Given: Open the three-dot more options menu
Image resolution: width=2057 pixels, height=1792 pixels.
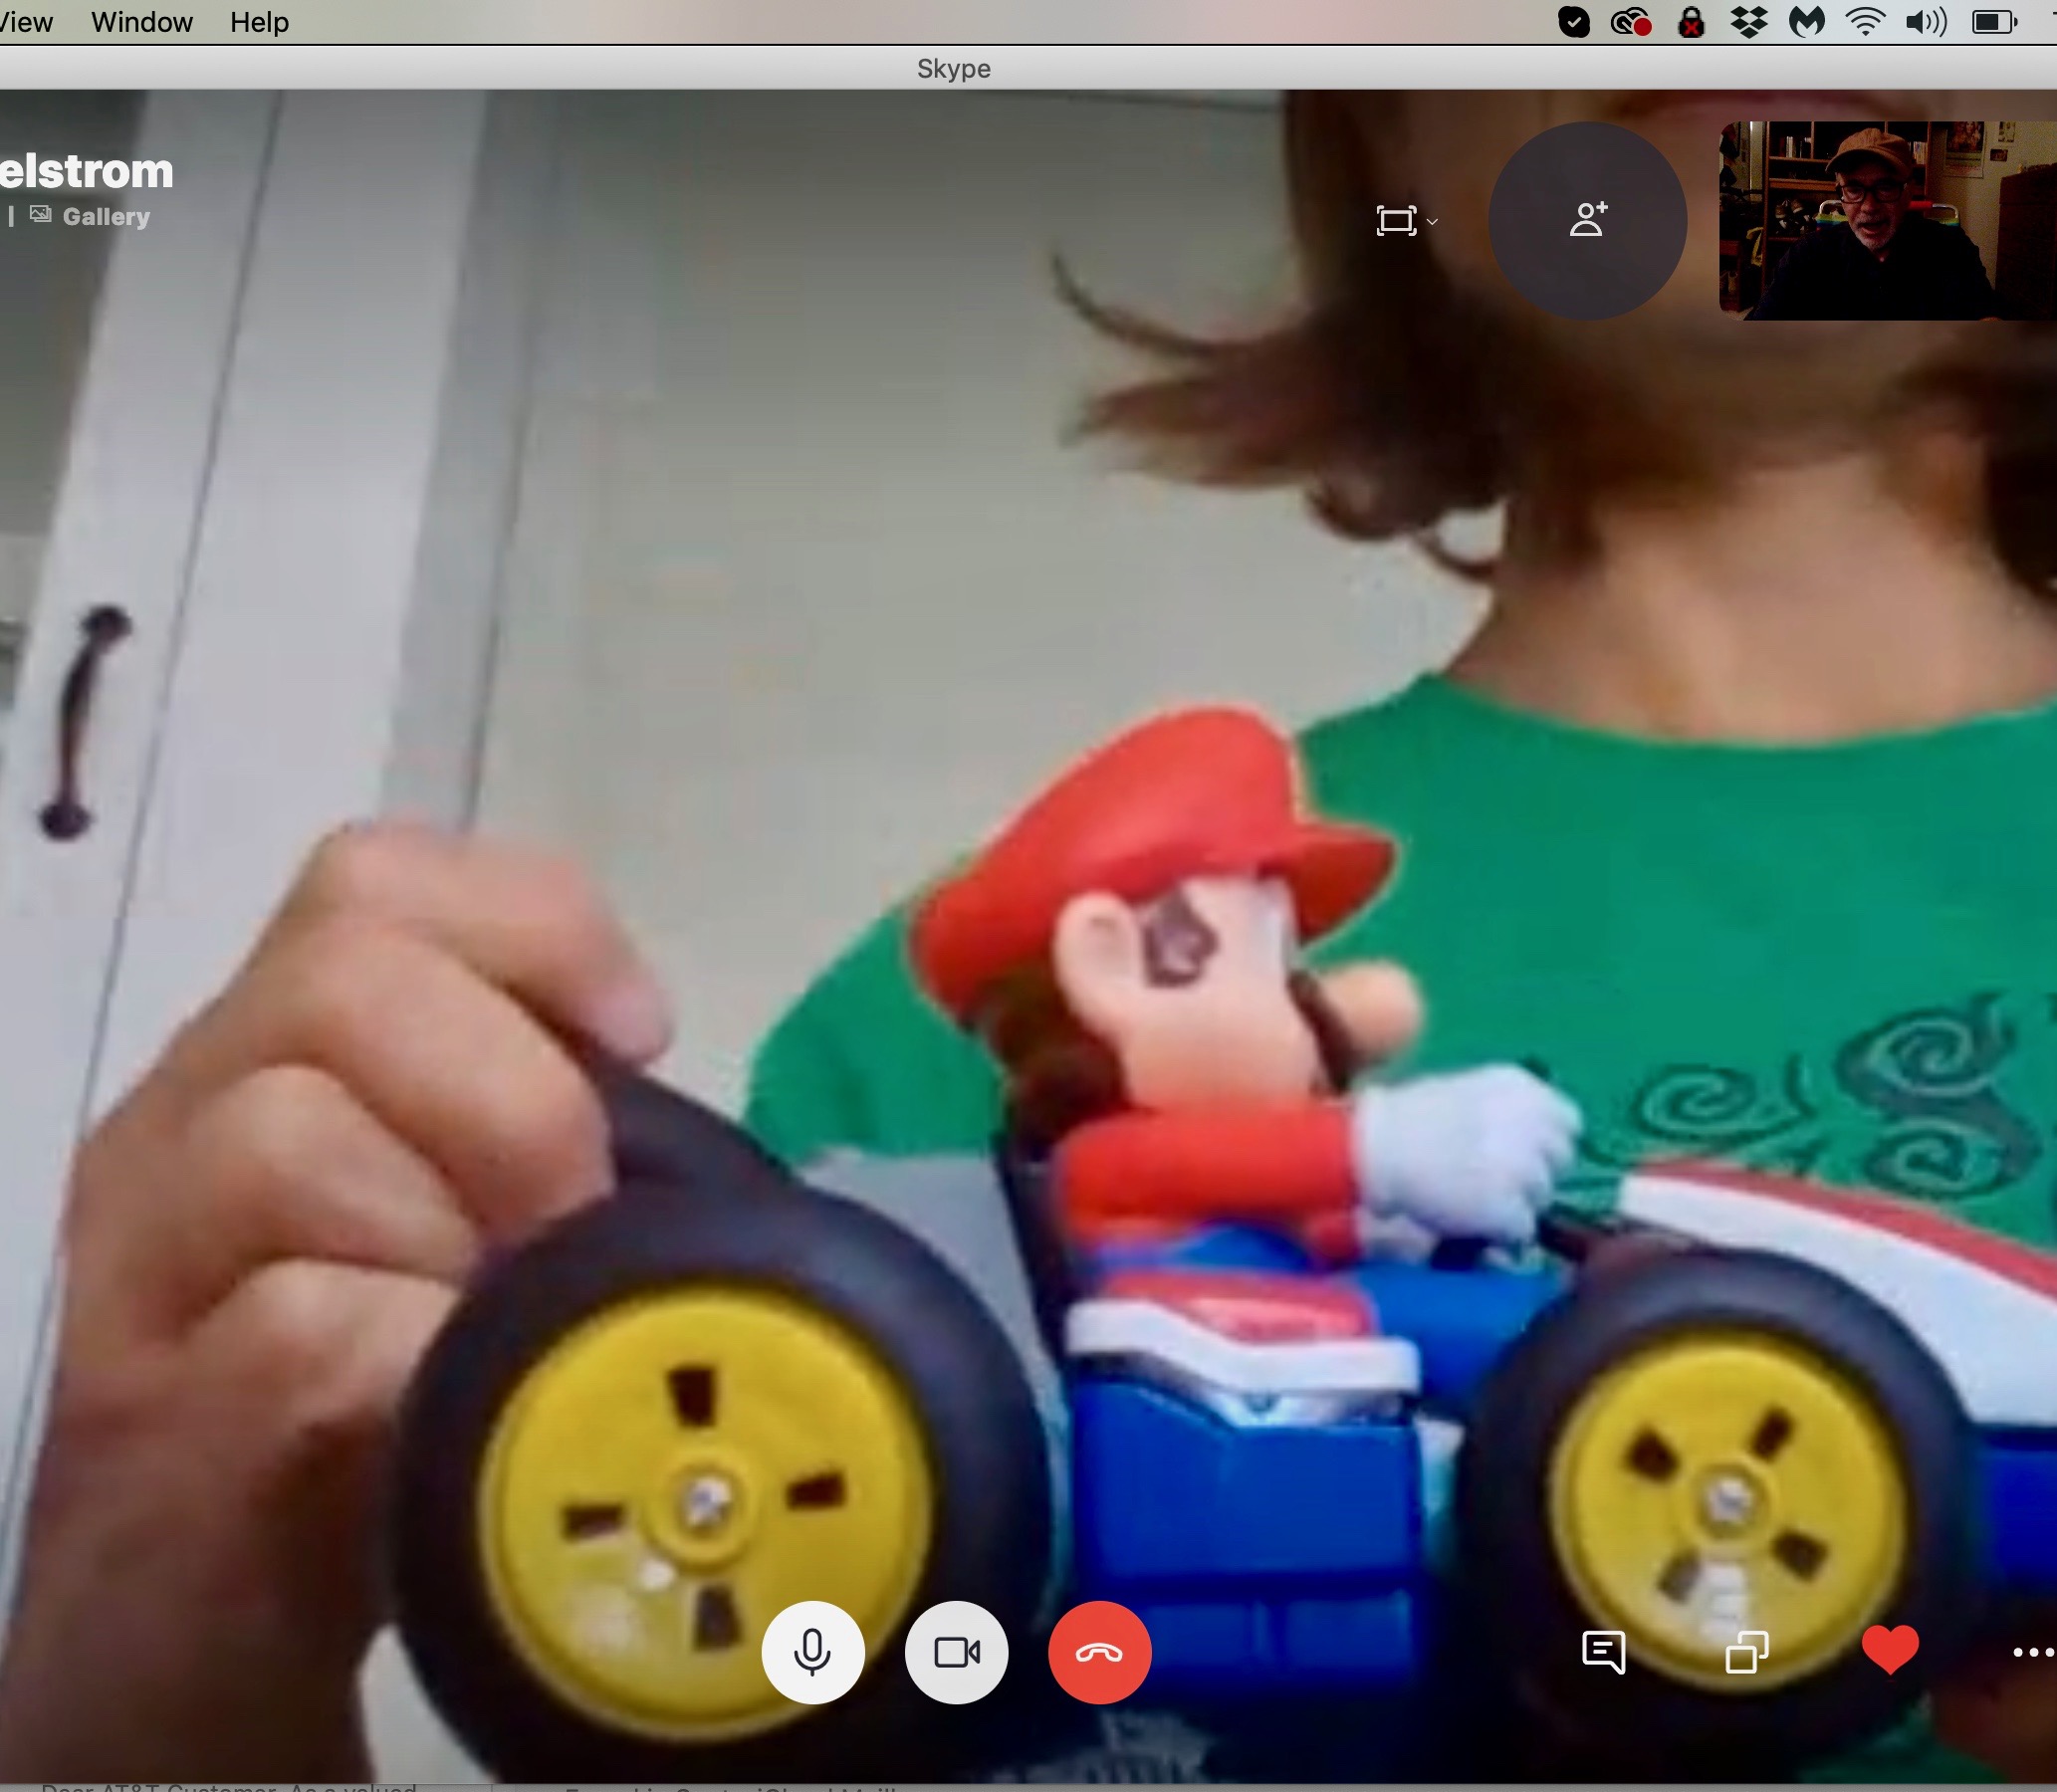Looking at the screenshot, I should [2032, 1652].
